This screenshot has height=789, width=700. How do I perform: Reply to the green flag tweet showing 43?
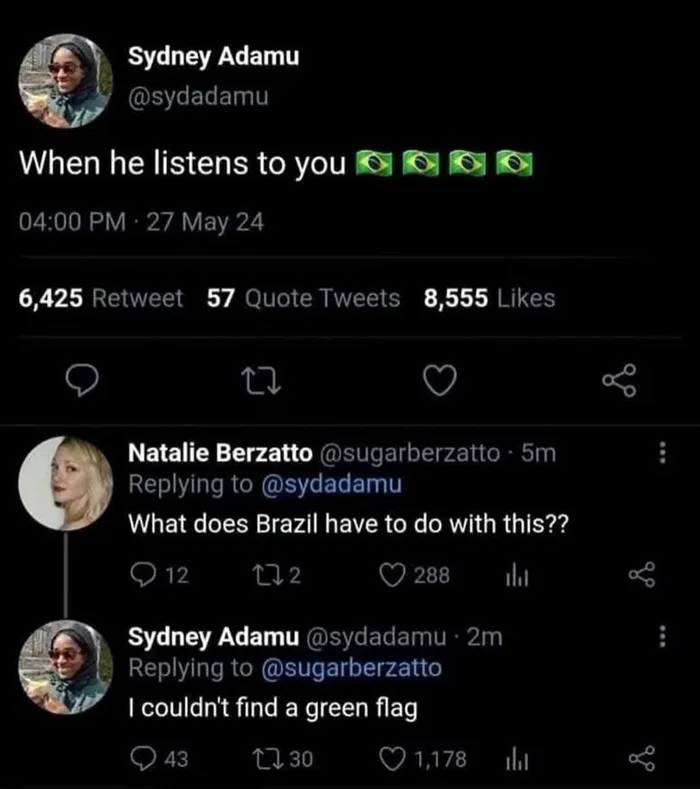click(x=159, y=758)
